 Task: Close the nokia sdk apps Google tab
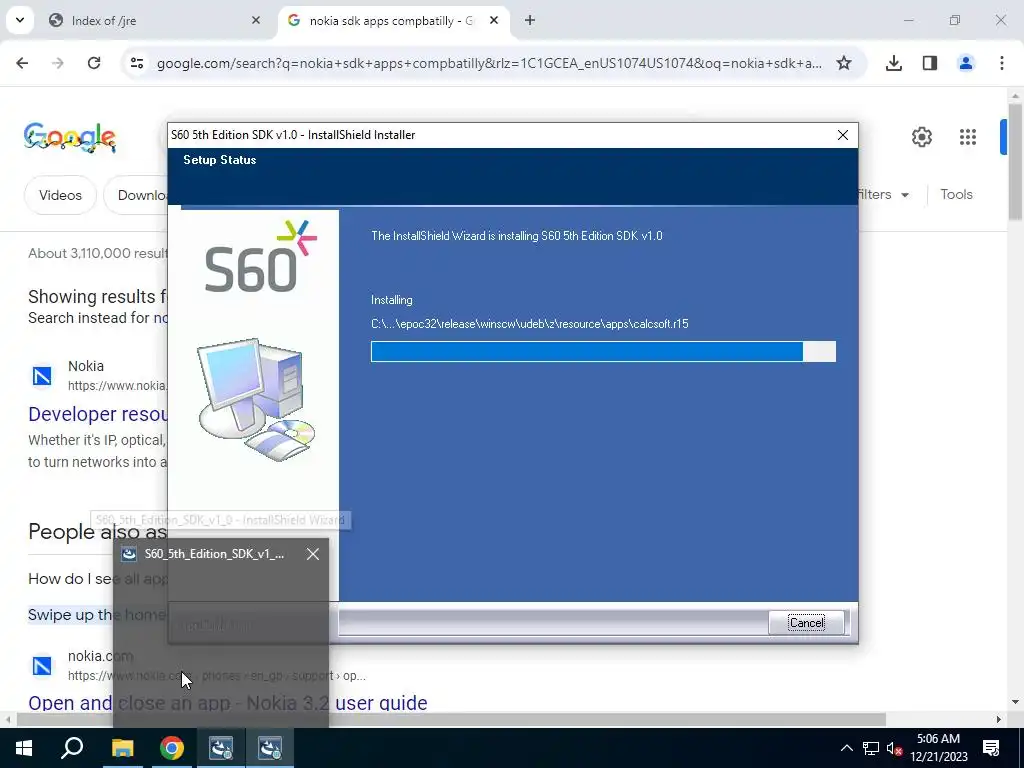click(x=494, y=20)
